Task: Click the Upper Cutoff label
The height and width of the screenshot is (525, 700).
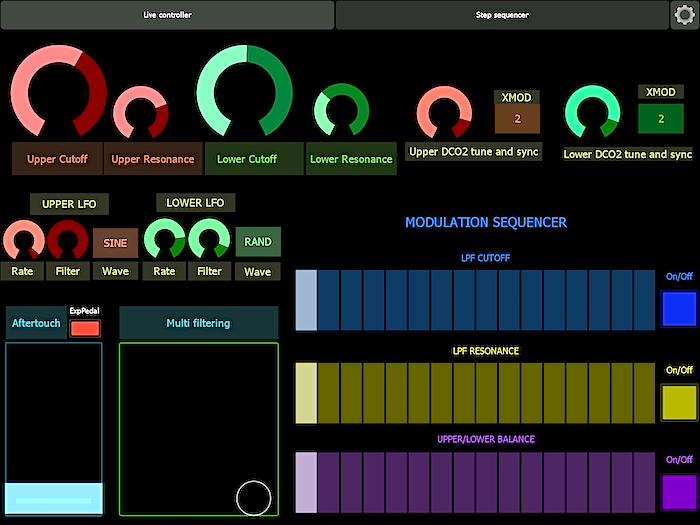Action: [58, 159]
